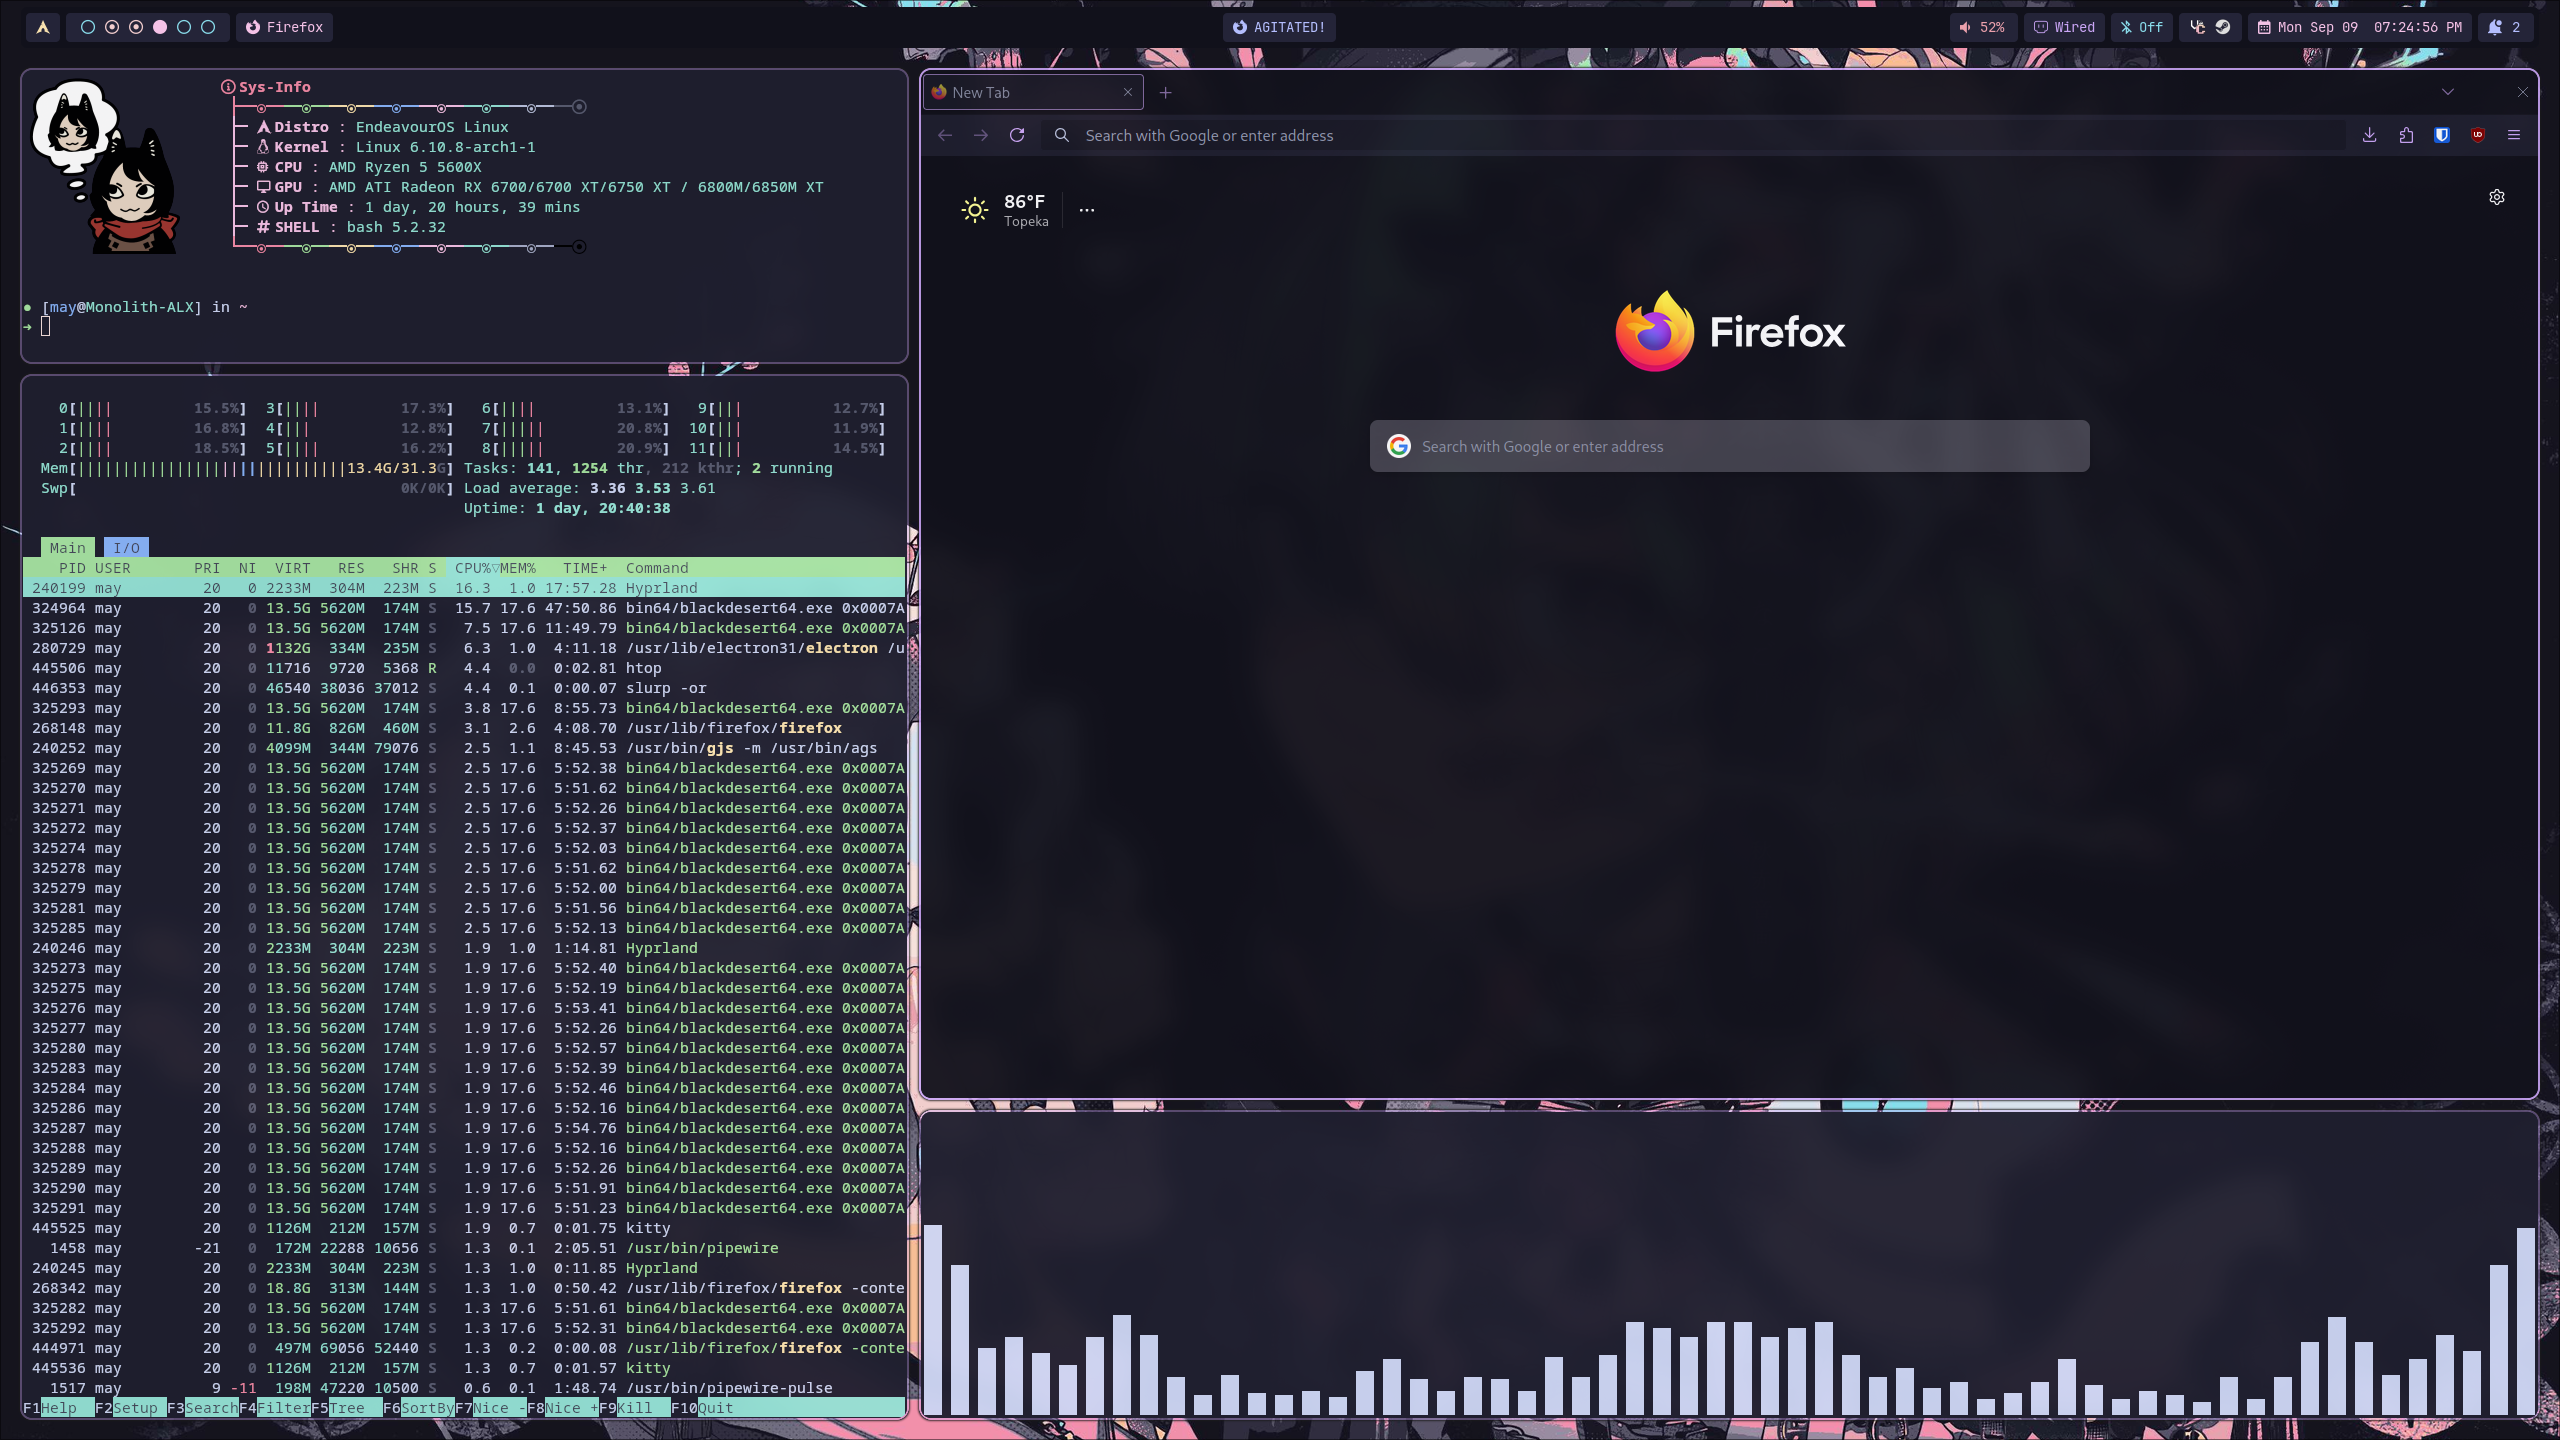Toggle the Bluetooth Off indicator
This screenshot has height=1440, width=2560.
pyautogui.click(x=2140, y=27)
